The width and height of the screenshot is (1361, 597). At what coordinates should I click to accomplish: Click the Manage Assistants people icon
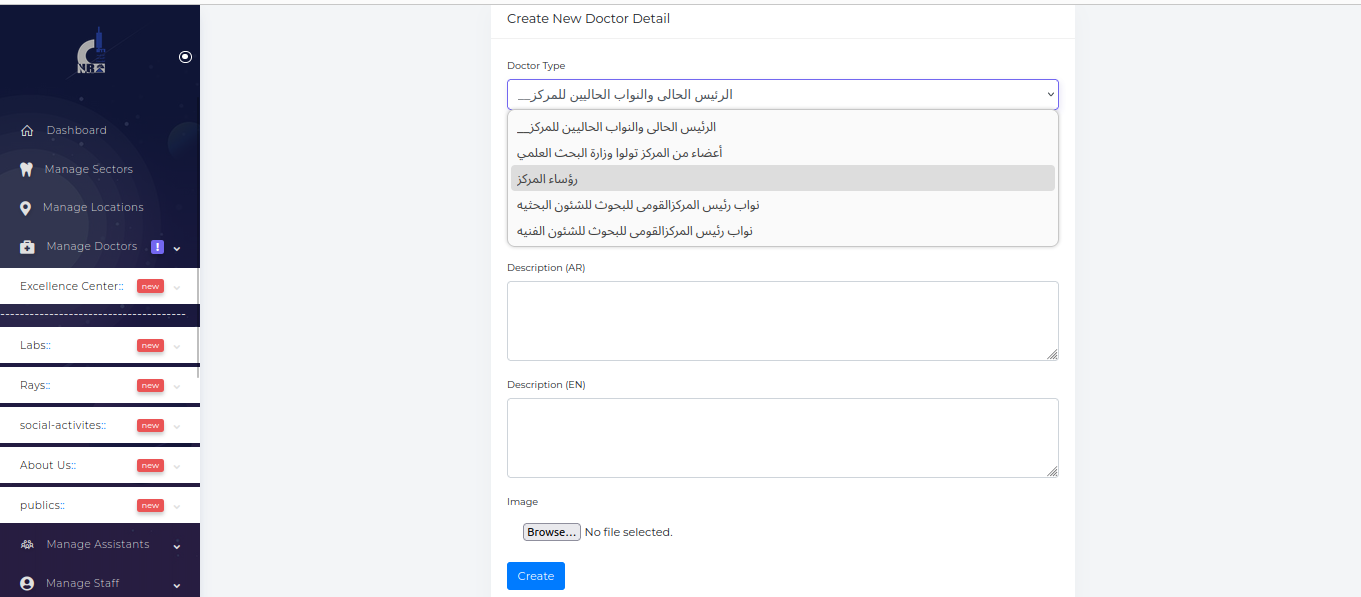coord(27,545)
